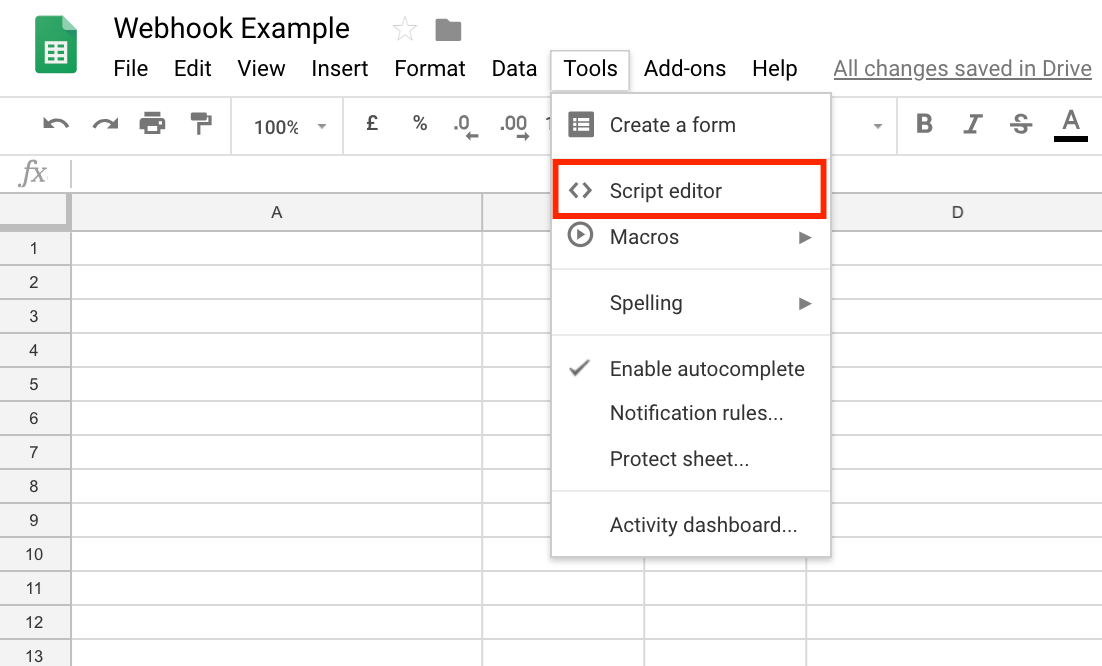
Task: Star the Webhook Example spreadsheet
Action: tap(404, 29)
